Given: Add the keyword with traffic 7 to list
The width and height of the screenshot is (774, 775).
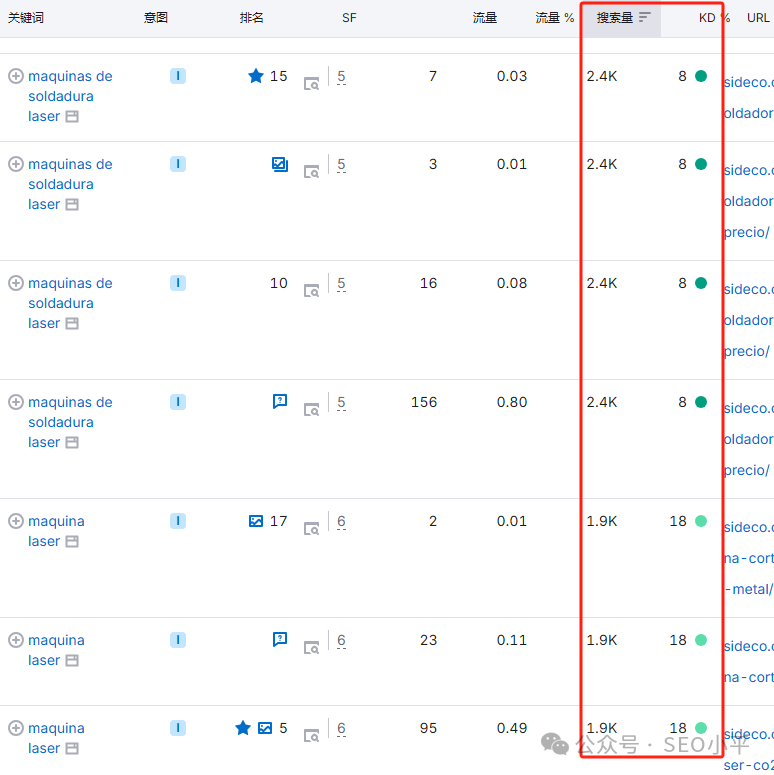Looking at the screenshot, I should click(16, 76).
